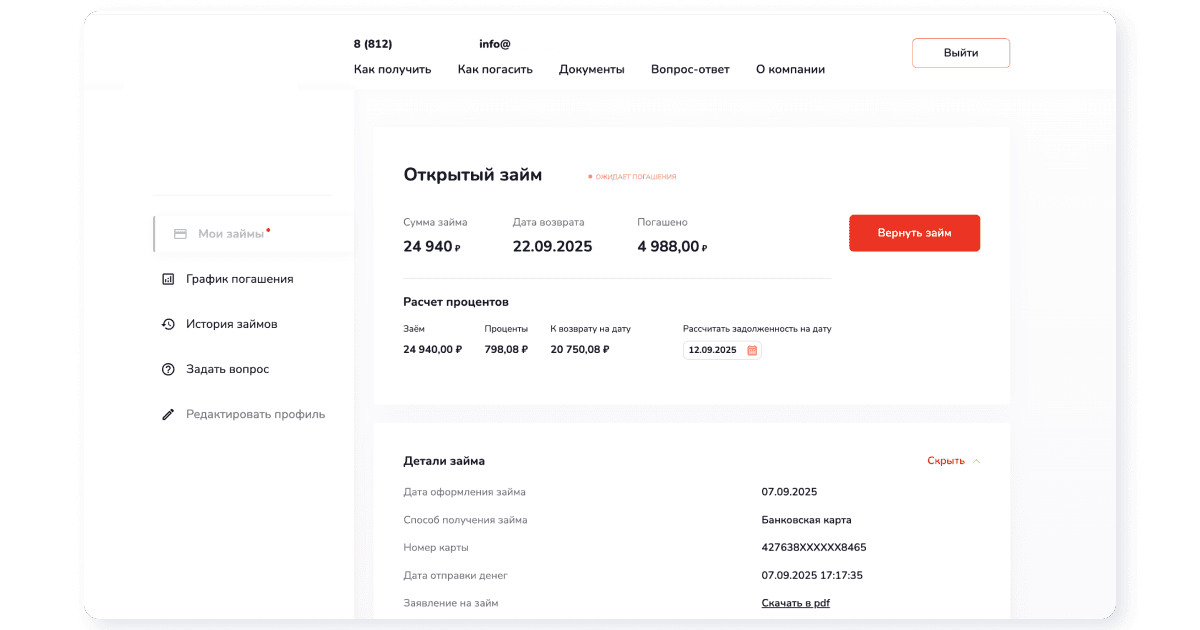Click the red Вернуть займ button
The image size is (1200, 630).
[x=914, y=232]
